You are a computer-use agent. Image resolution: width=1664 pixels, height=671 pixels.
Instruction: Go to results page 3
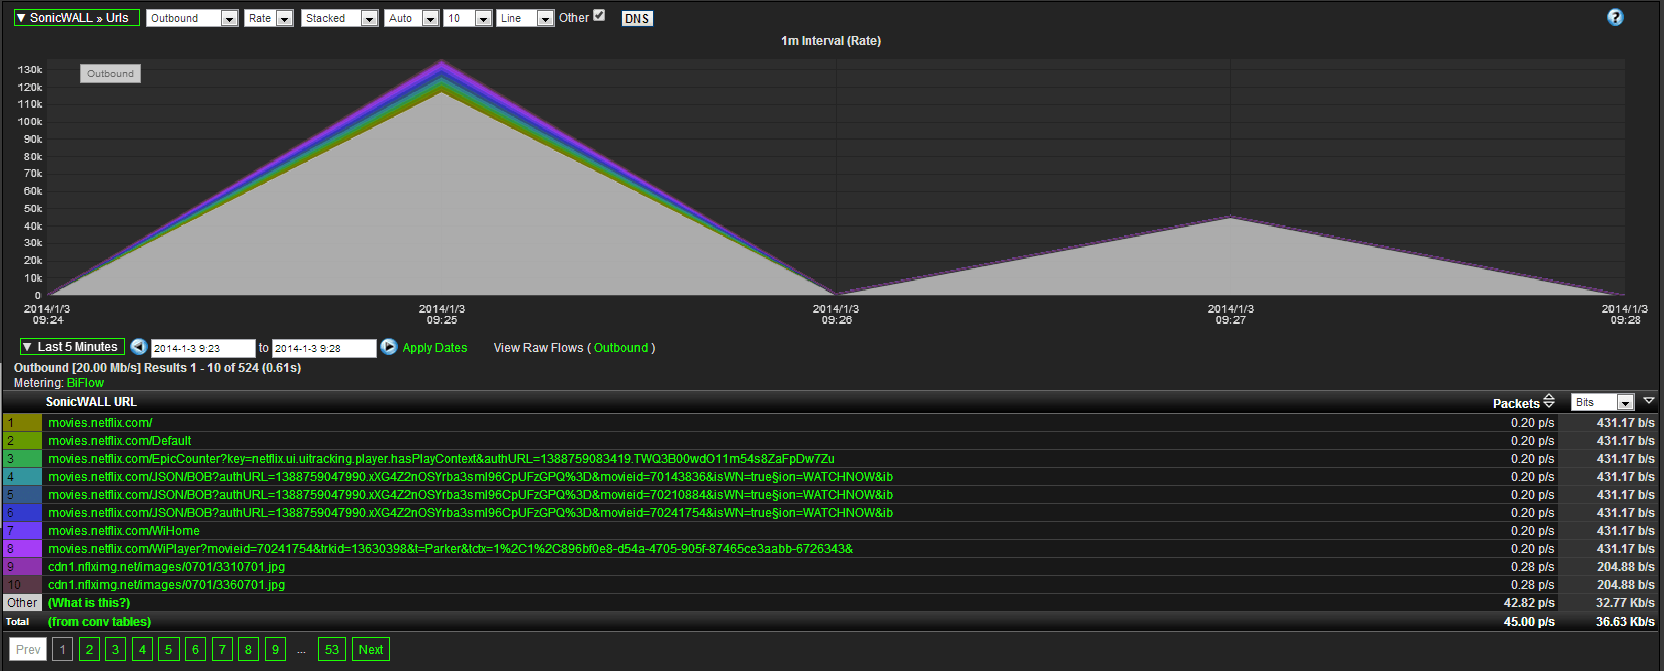[x=115, y=650]
